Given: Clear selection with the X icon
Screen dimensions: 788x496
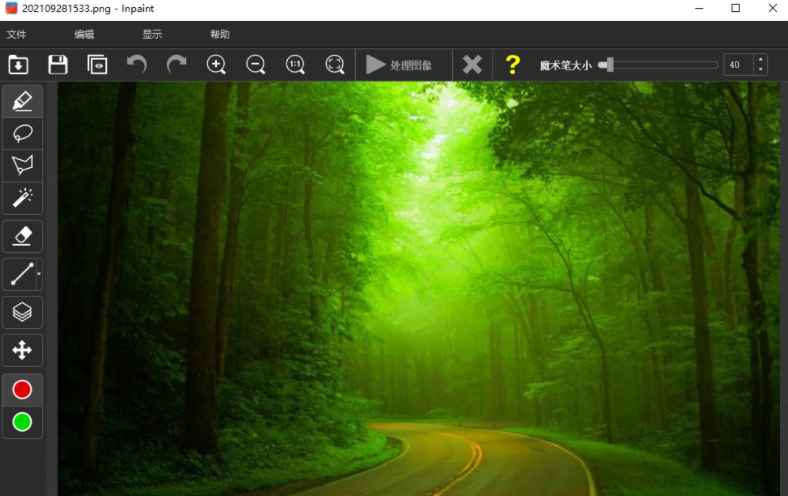Looking at the screenshot, I should tap(472, 65).
